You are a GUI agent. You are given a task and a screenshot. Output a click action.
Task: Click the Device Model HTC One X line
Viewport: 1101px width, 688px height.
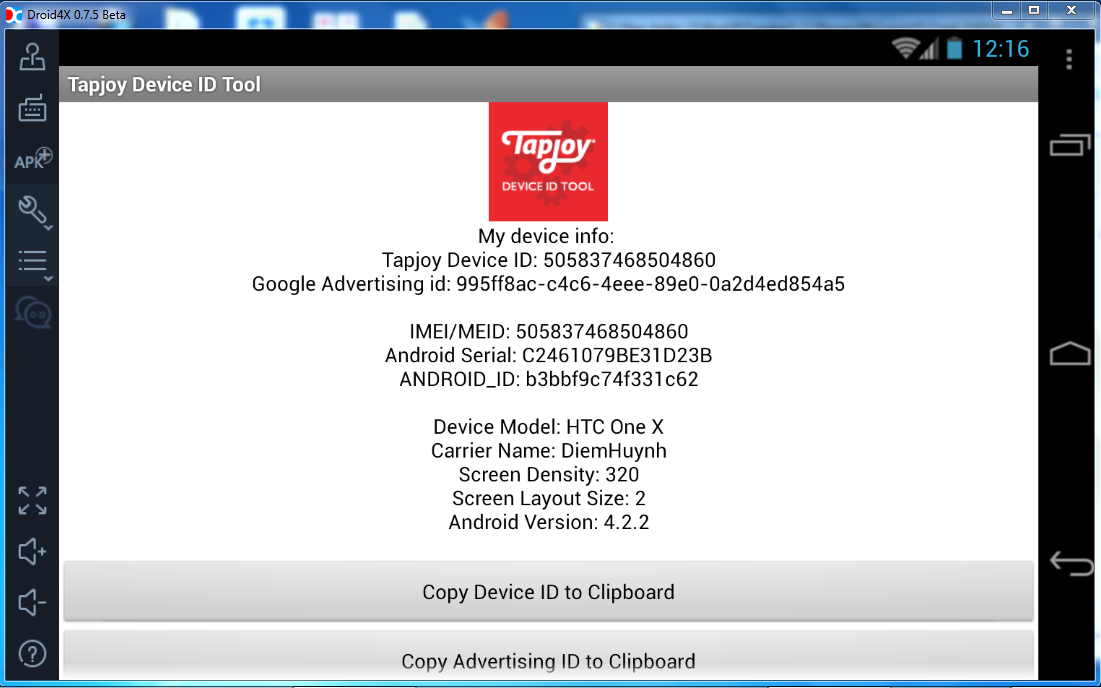point(548,427)
